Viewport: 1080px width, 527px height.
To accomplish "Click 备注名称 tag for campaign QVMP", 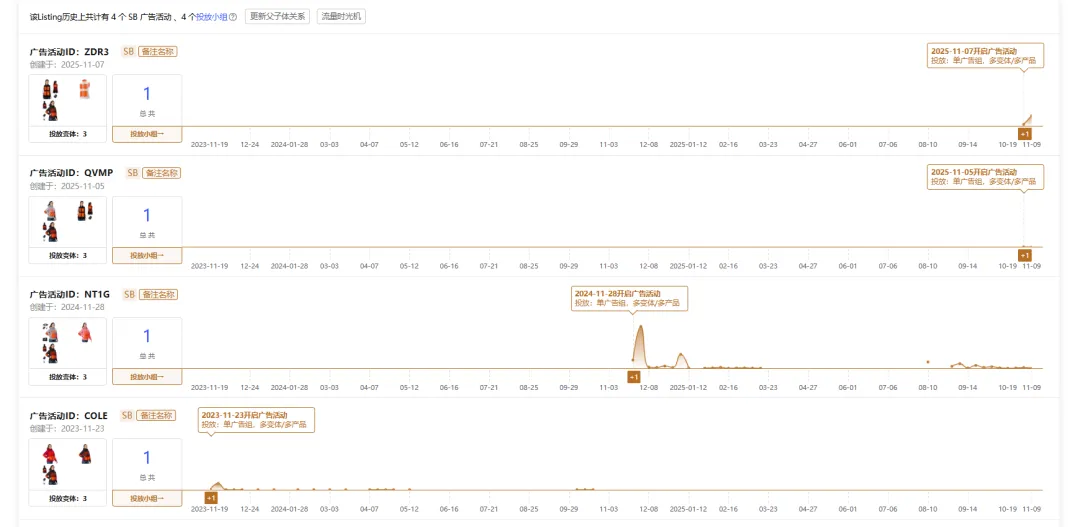I will [162, 172].
